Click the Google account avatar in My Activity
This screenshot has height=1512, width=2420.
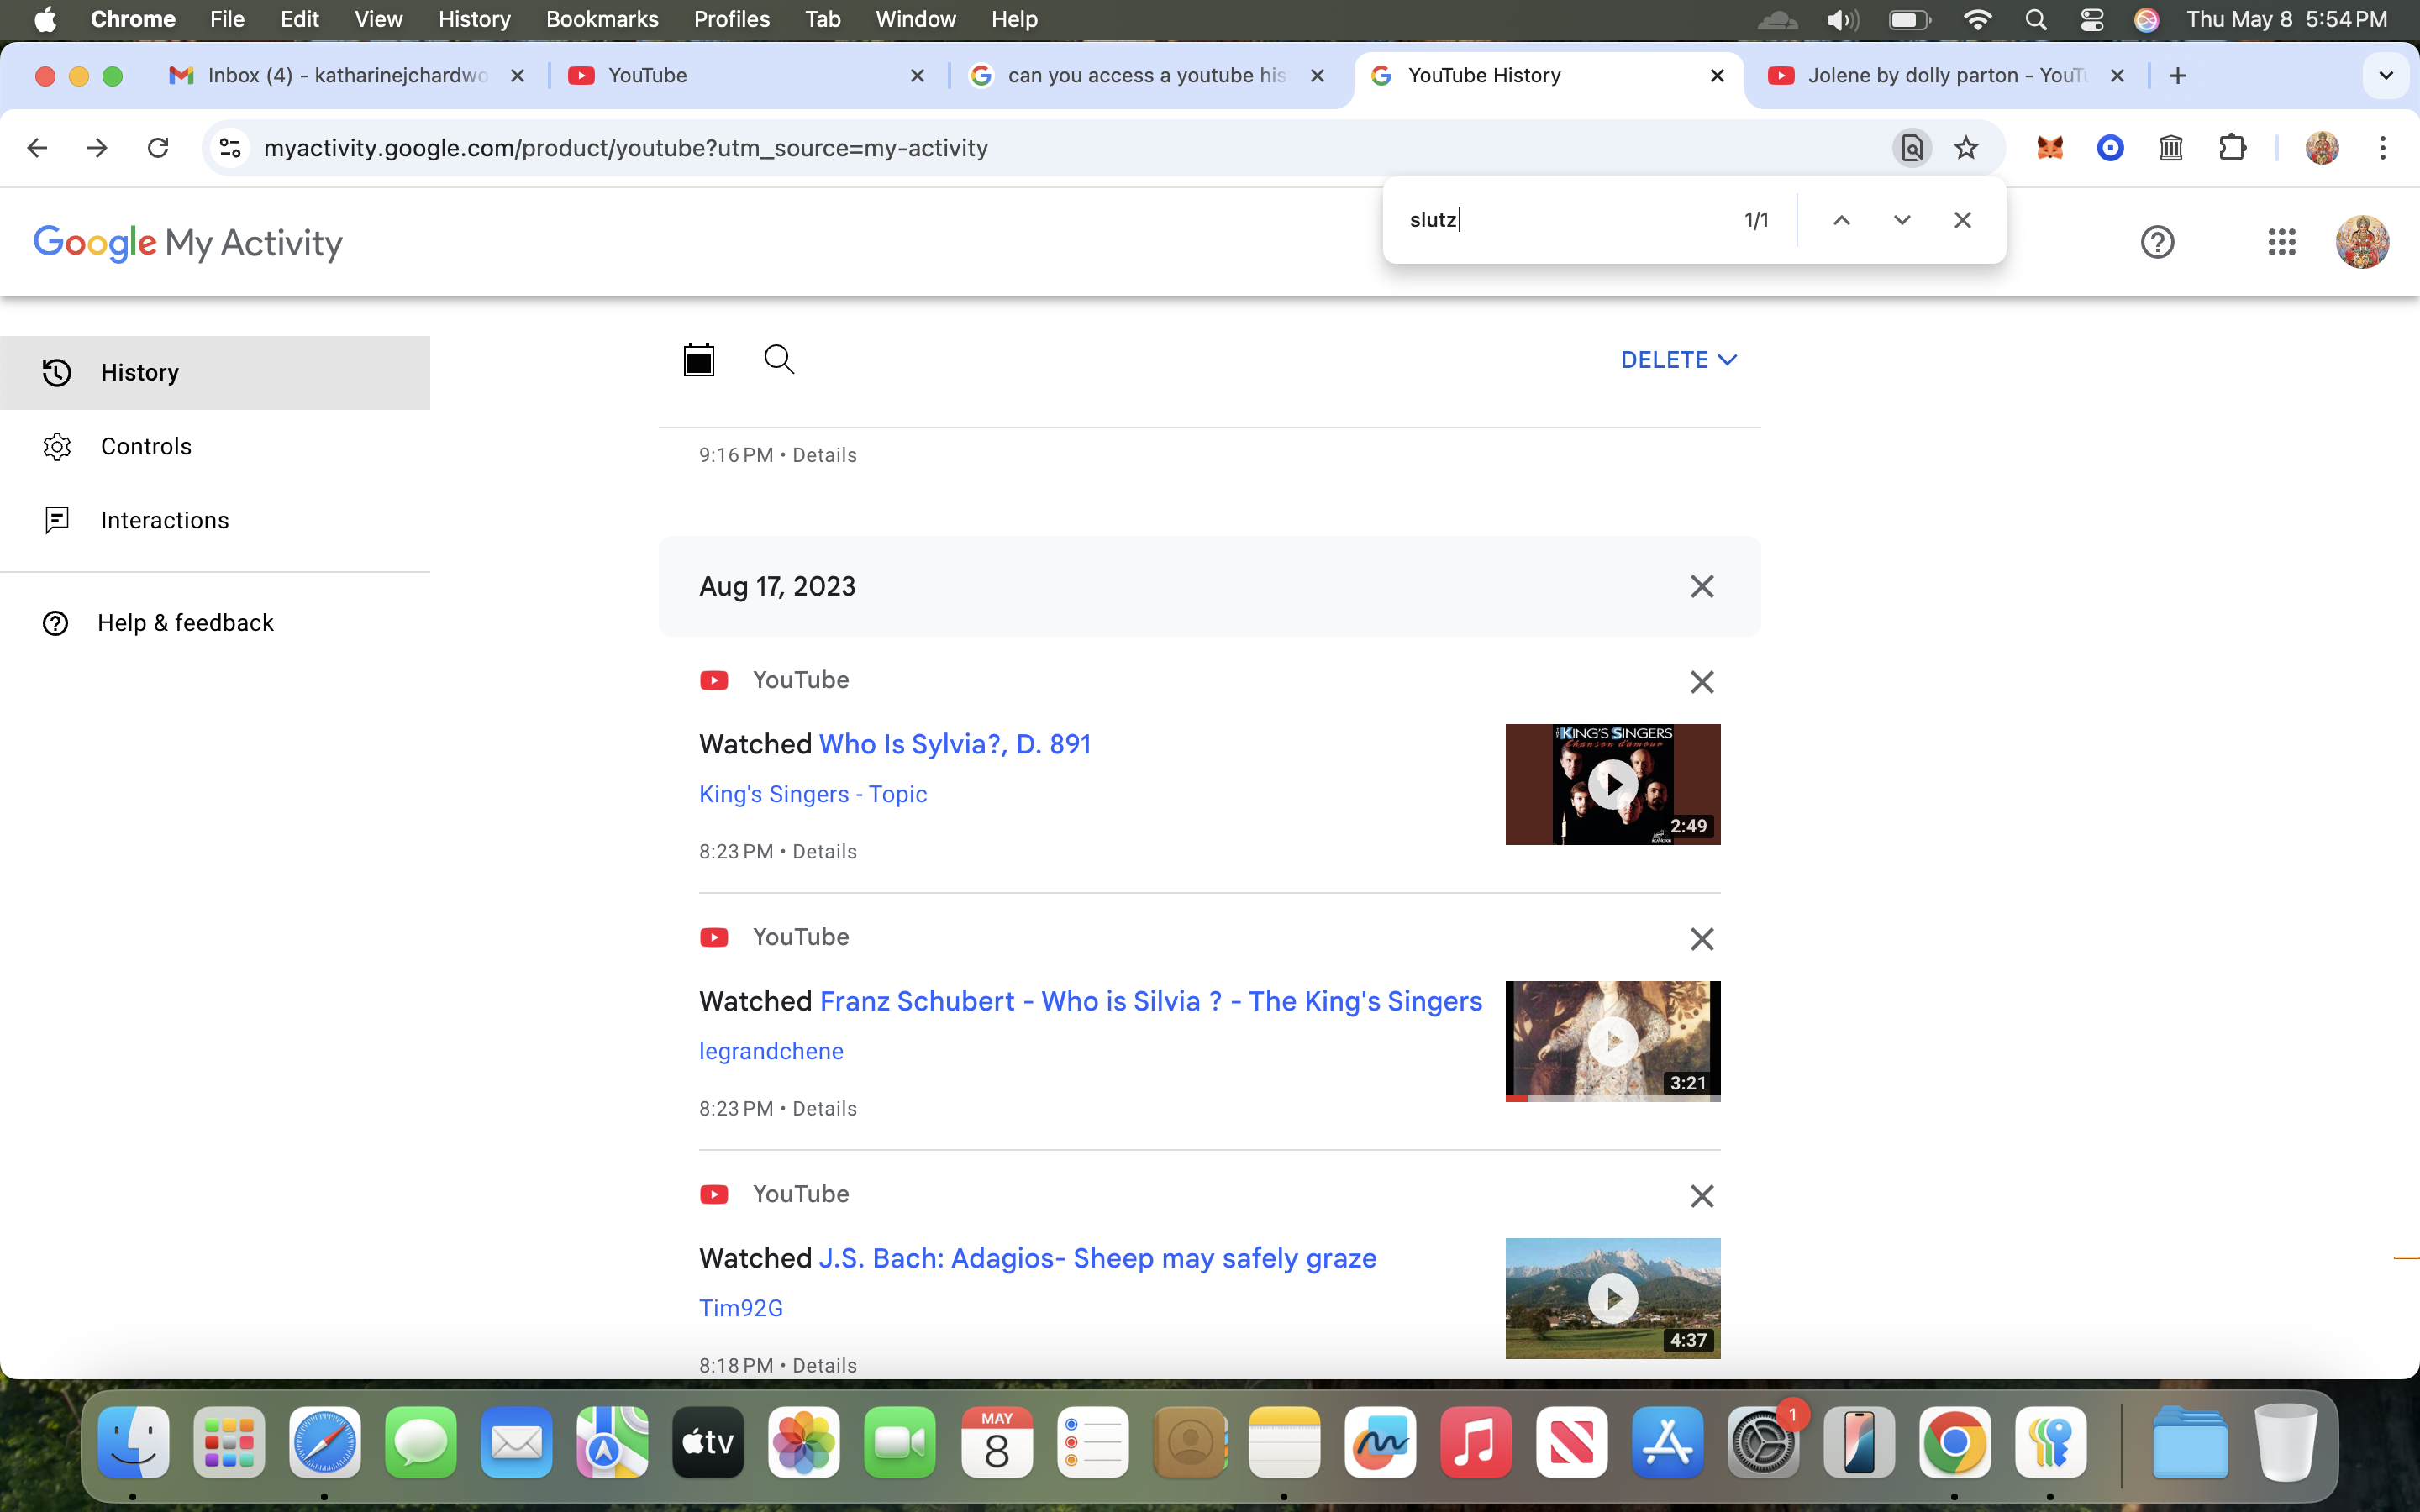pos(2362,242)
